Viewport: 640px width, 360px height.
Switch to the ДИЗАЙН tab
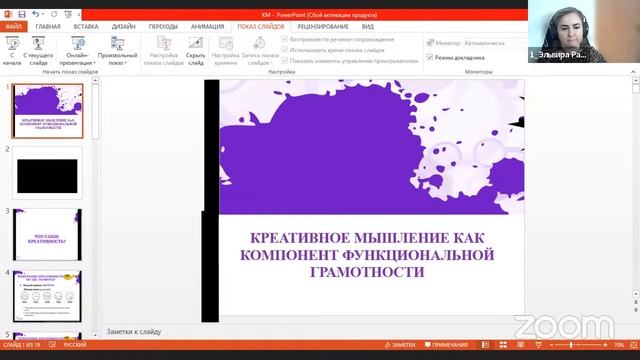click(123, 27)
